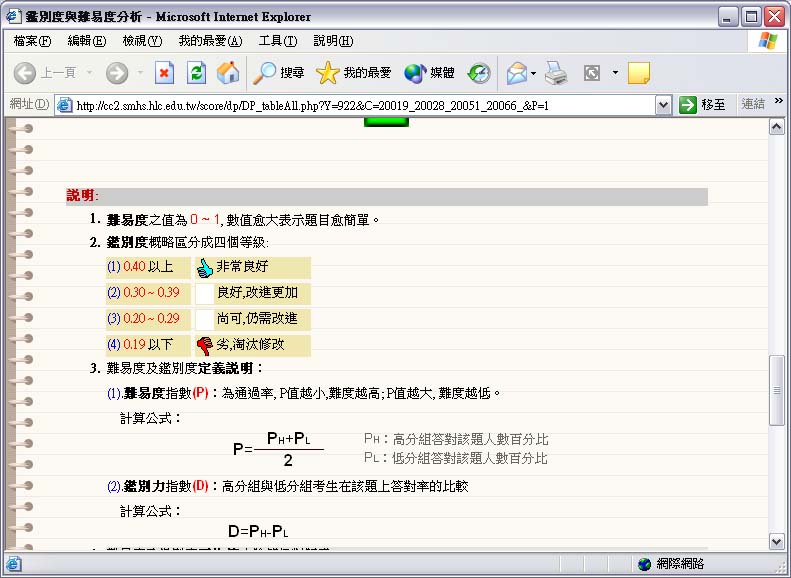Viewport: 791px width, 578px height.
Task: Click the Go (移至) button
Action: pos(703,105)
